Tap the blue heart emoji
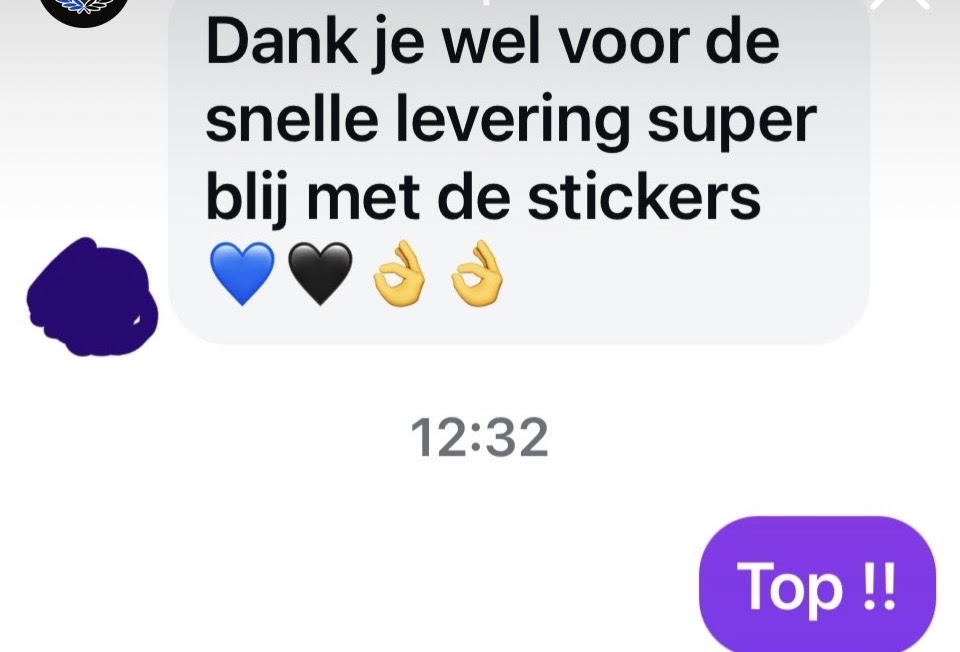Screen dimensions: 960x652 (x=242, y=273)
